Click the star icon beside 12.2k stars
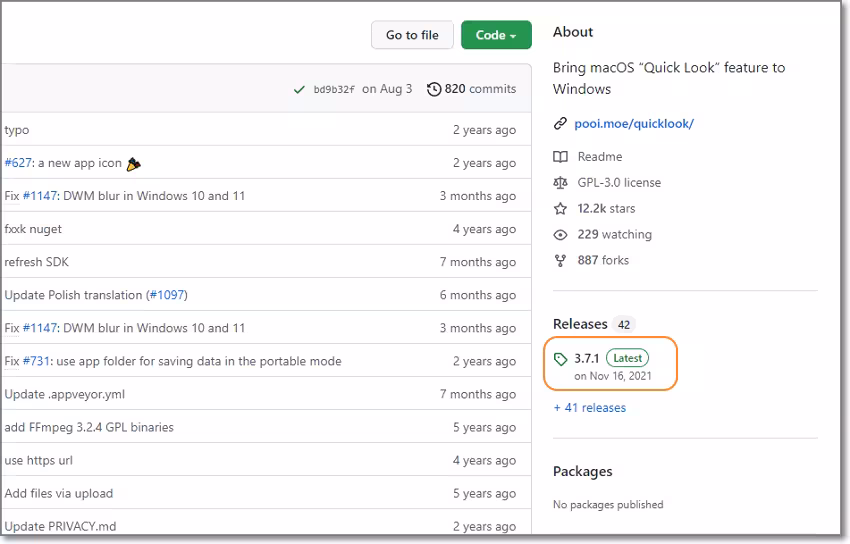The height and width of the screenshot is (544, 850). [x=560, y=209]
